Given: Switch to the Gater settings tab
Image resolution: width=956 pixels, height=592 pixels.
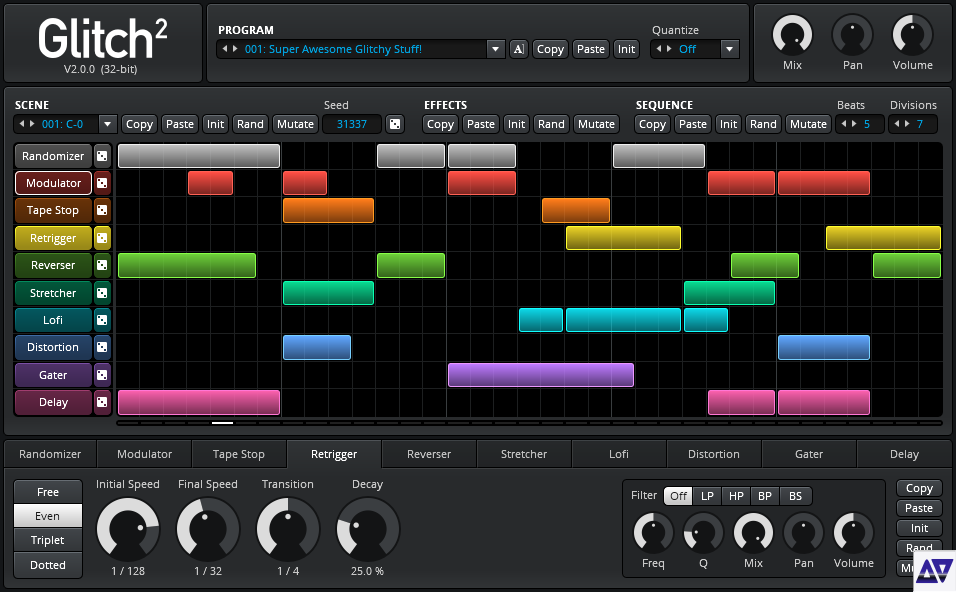Looking at the screenshot, I should point(808,454).
